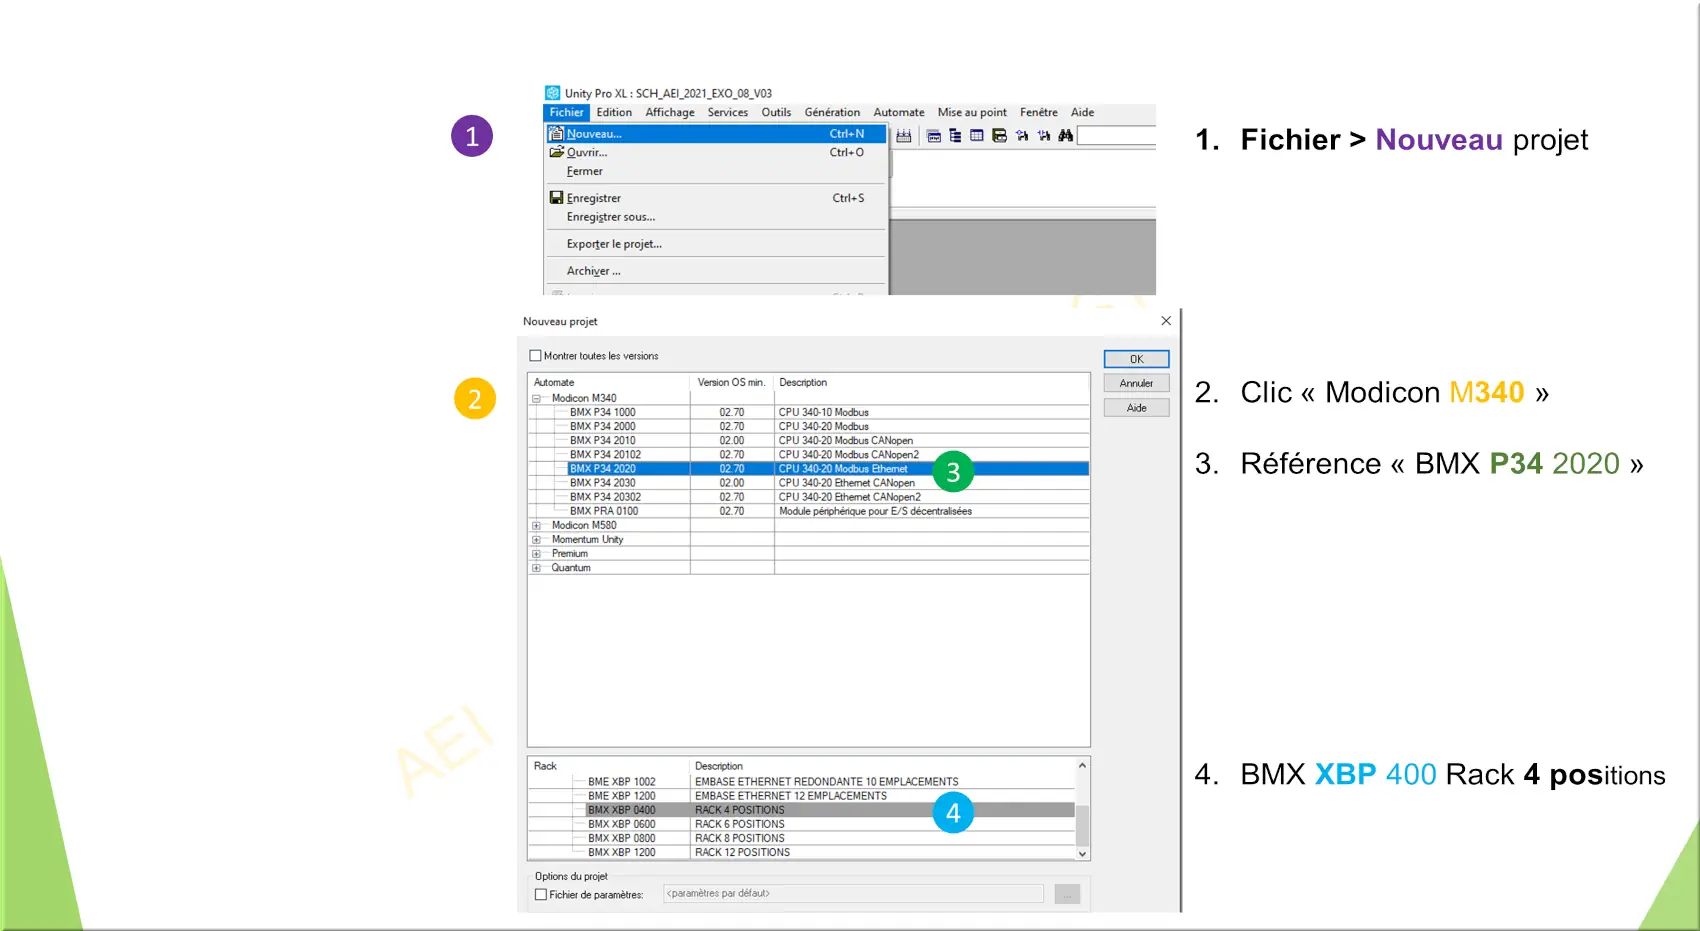Open the Fenêtre menu
The height and width of the screenshot is (931, 1700).
[x=1039, y=112]
